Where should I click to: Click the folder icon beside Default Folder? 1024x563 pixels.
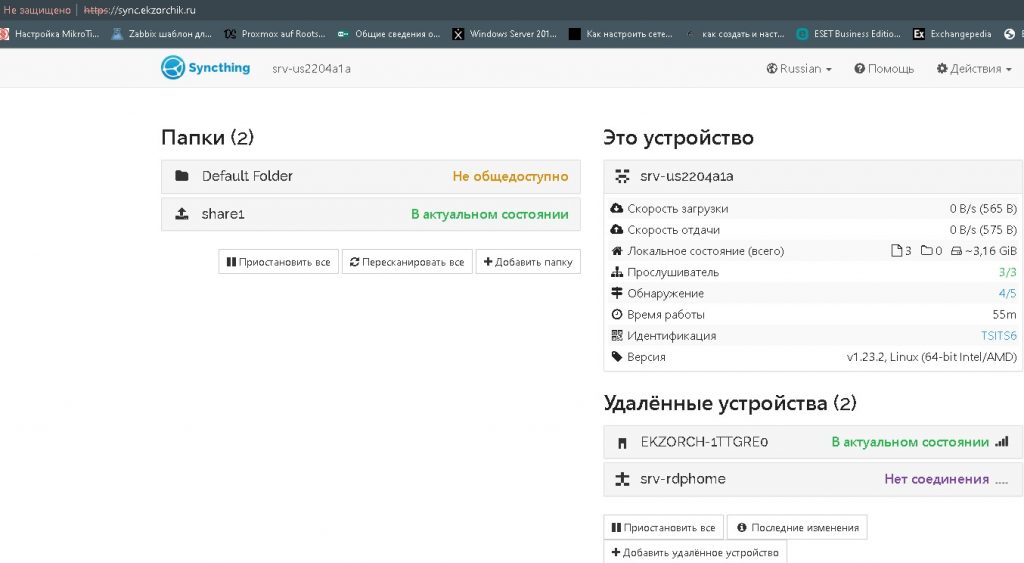pyautogui.click(x=182, y=176)
